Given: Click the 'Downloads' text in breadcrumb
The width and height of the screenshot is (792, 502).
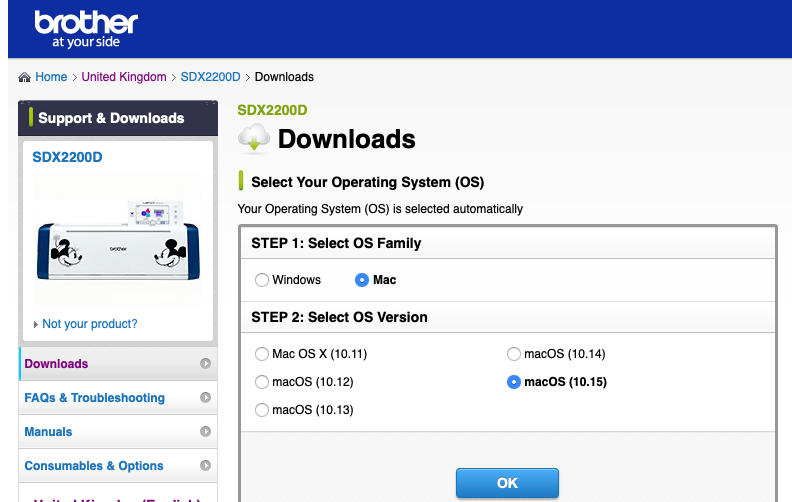Looking at the screenshot, I should [x=284, y=77].
